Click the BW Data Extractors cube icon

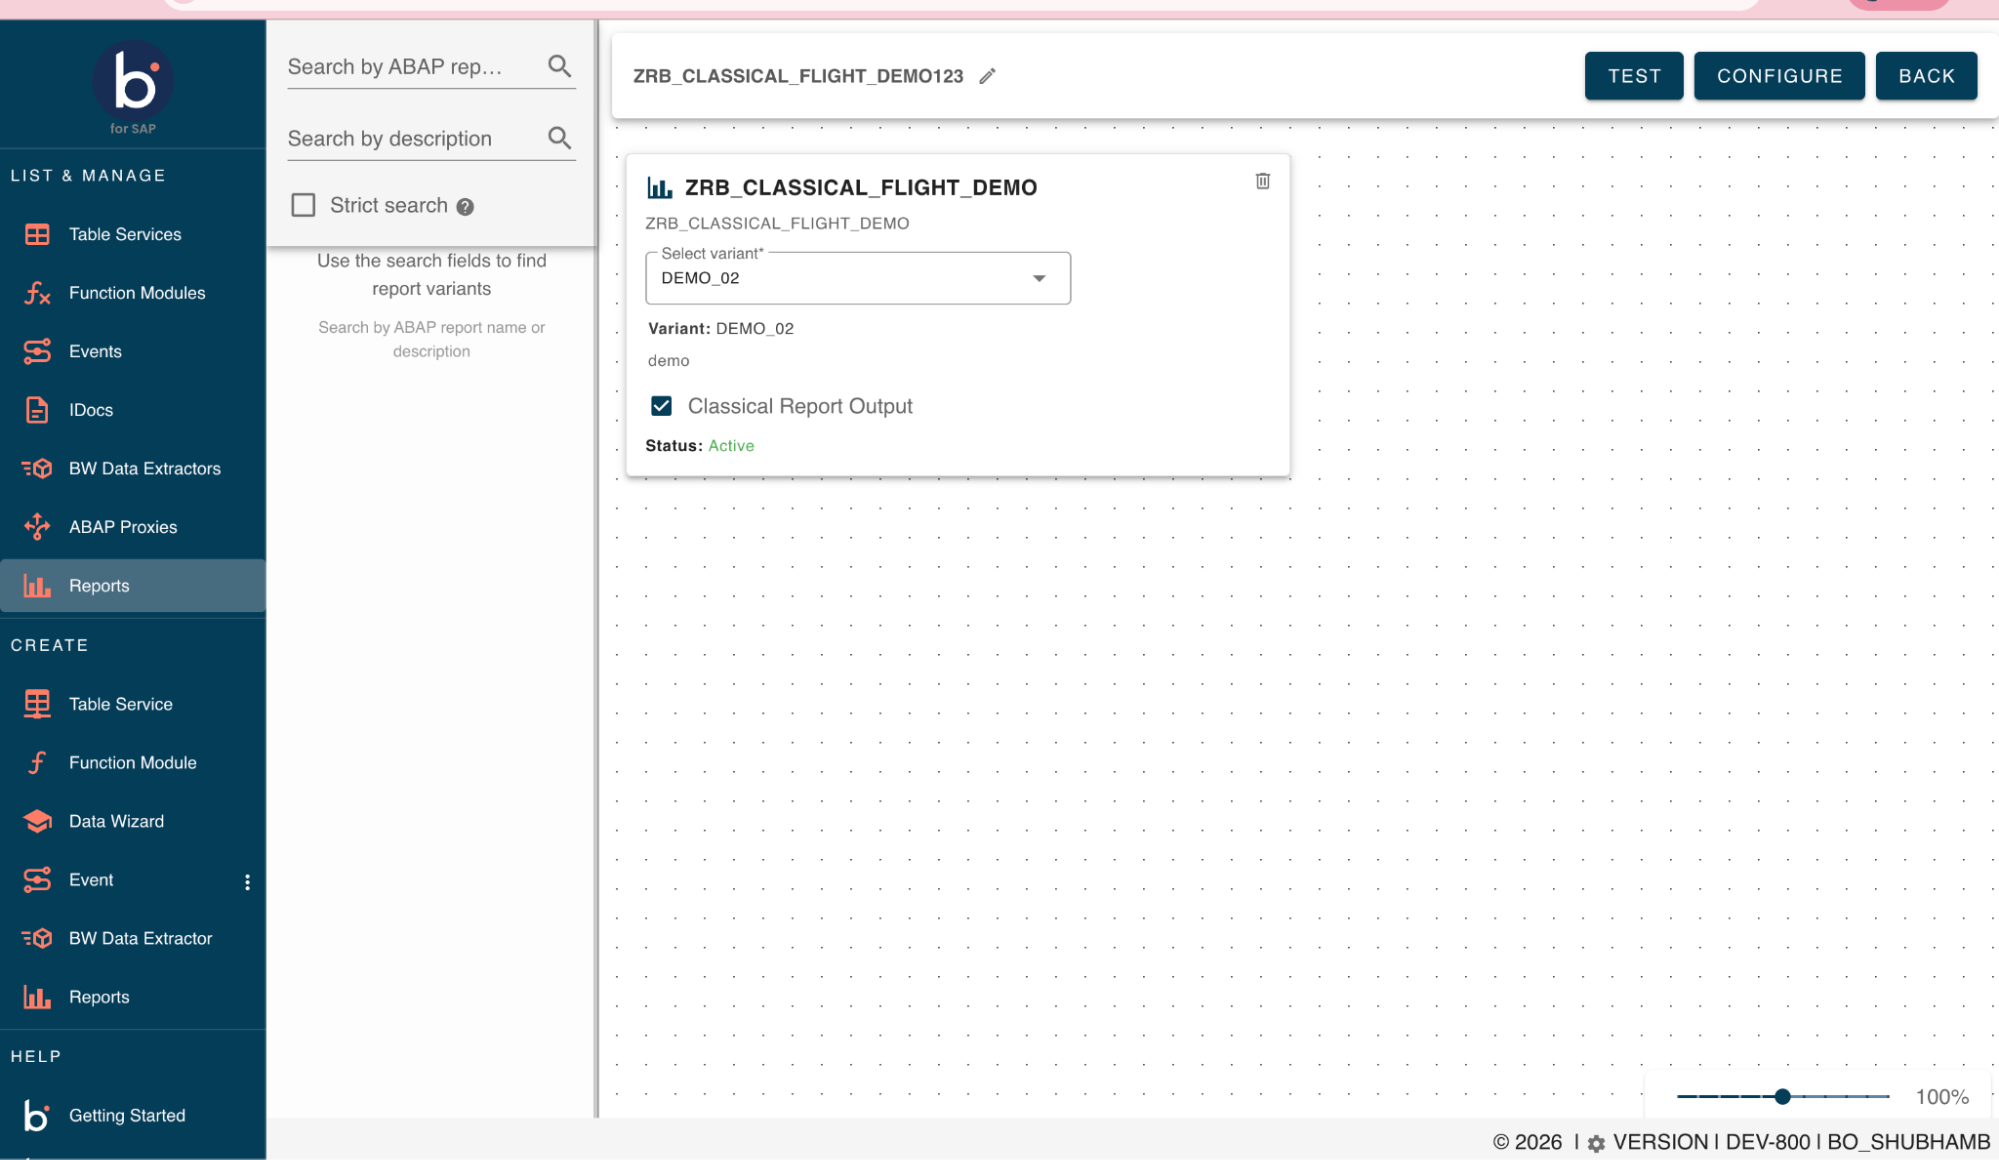tap(37, 468)
